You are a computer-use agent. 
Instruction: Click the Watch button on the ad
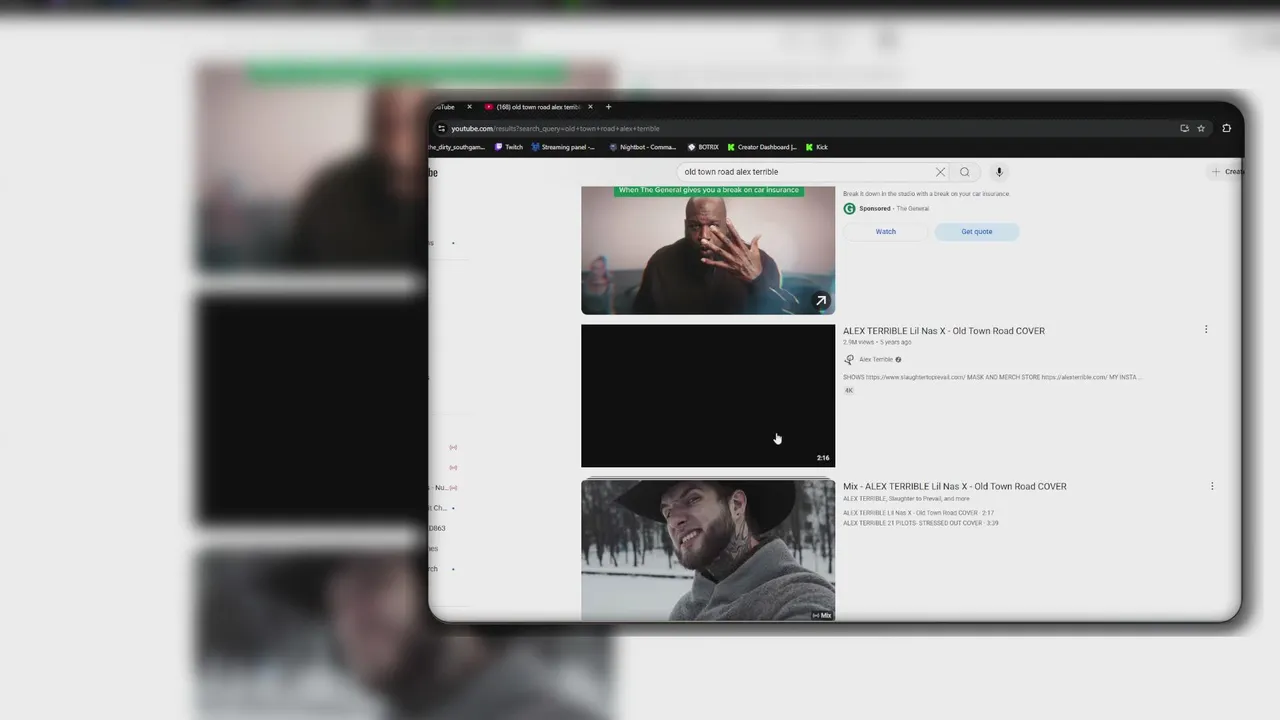coord(886,231)
